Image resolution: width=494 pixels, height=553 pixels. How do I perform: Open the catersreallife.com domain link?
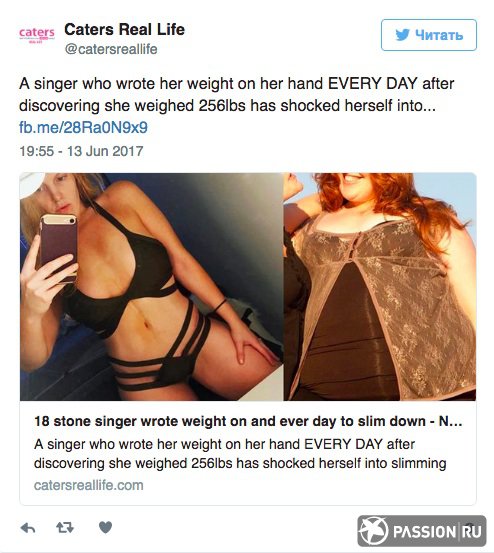click(x=89, y=485)
